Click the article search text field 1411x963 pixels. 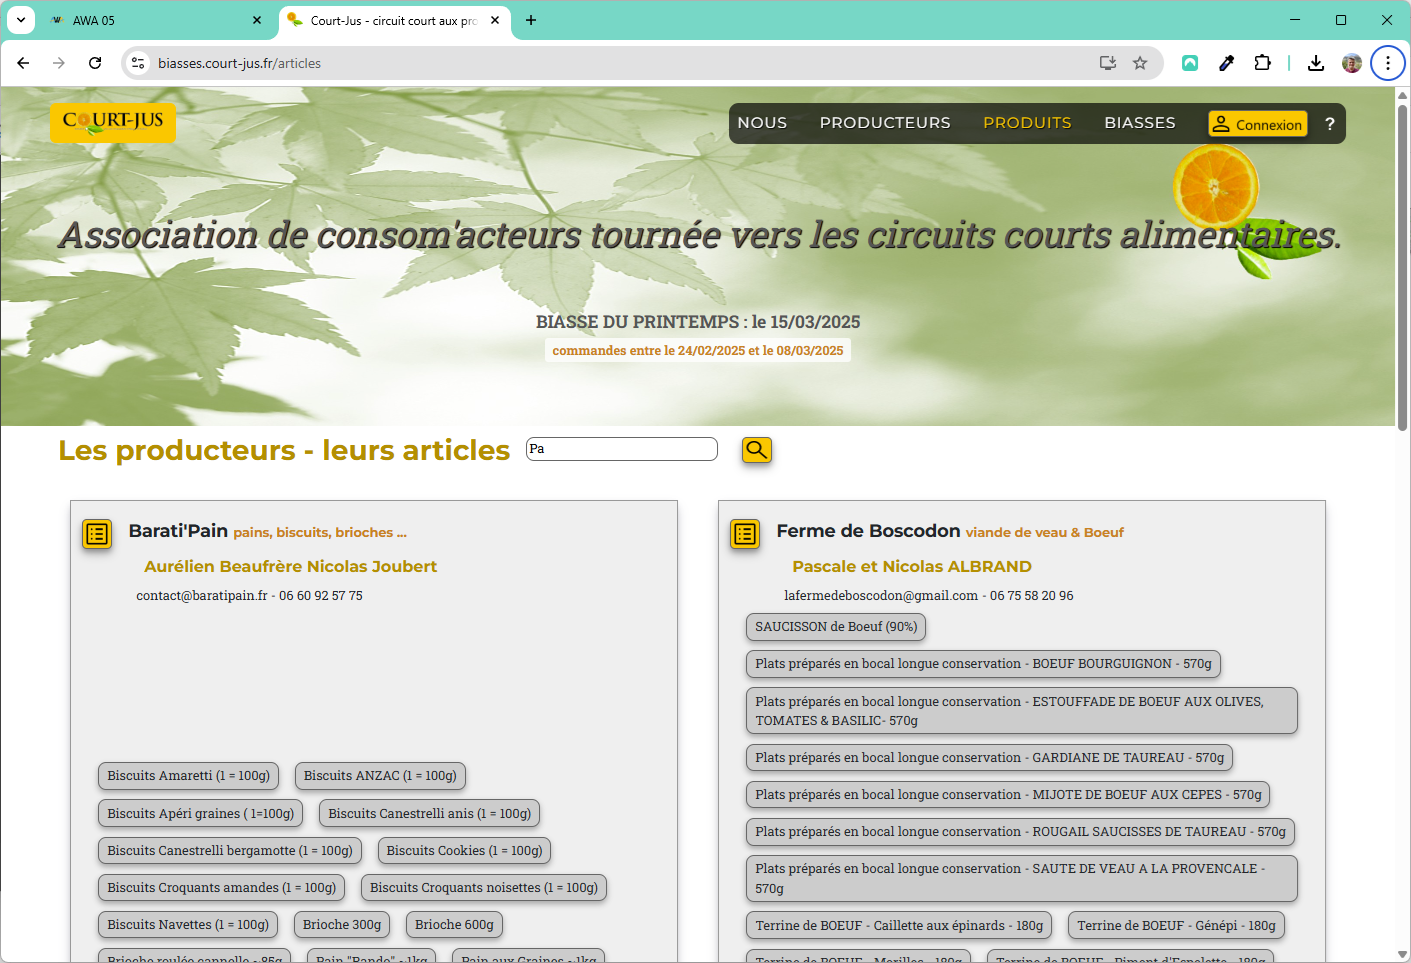(621, 449)
